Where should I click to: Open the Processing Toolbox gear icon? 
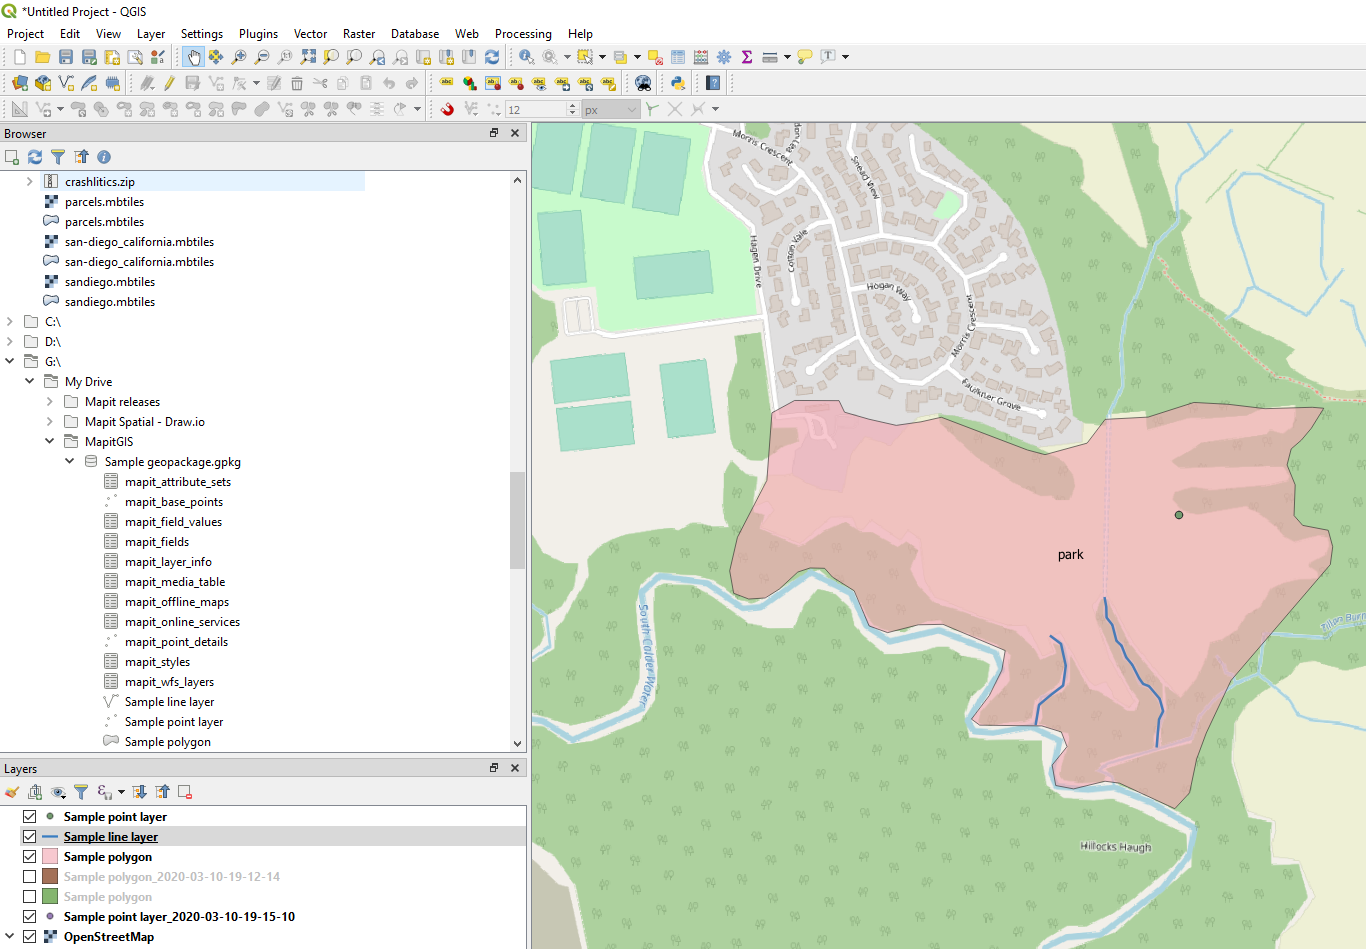(724, 57)
